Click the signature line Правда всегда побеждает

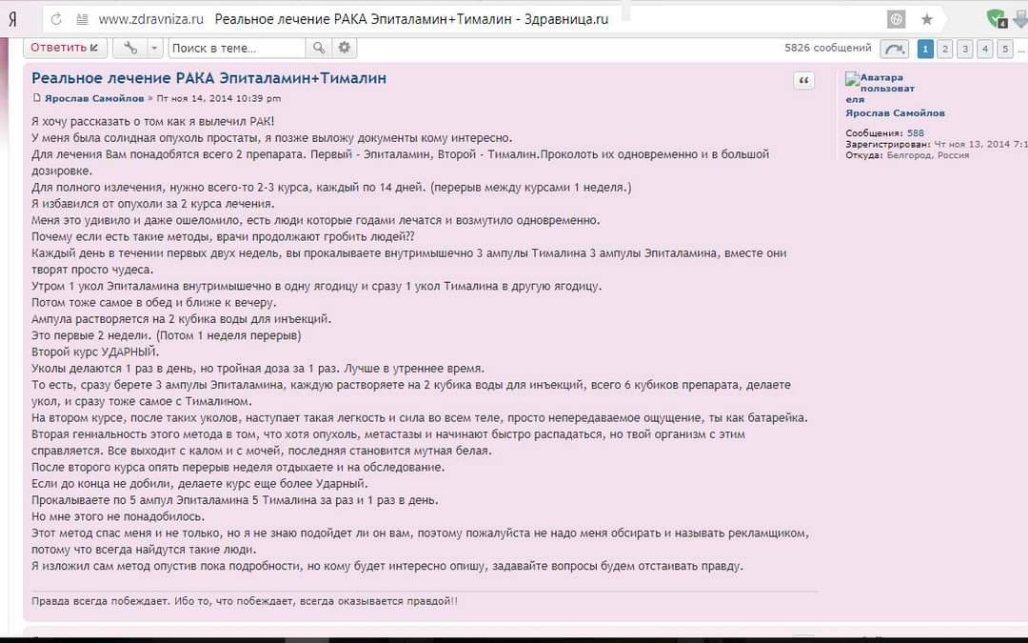pos(245,601)
